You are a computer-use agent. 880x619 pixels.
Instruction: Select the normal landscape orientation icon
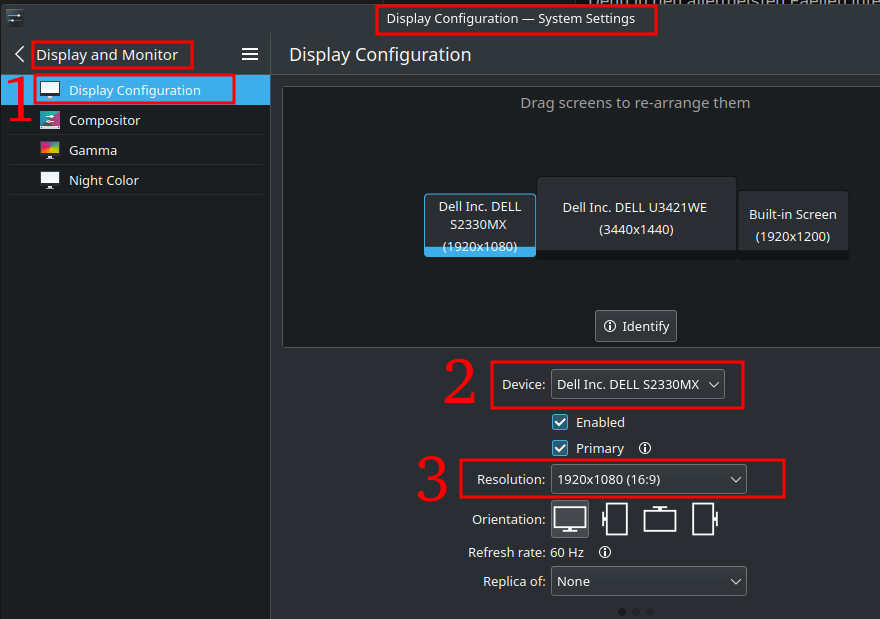pyautogui.click(x=570, y=519)
